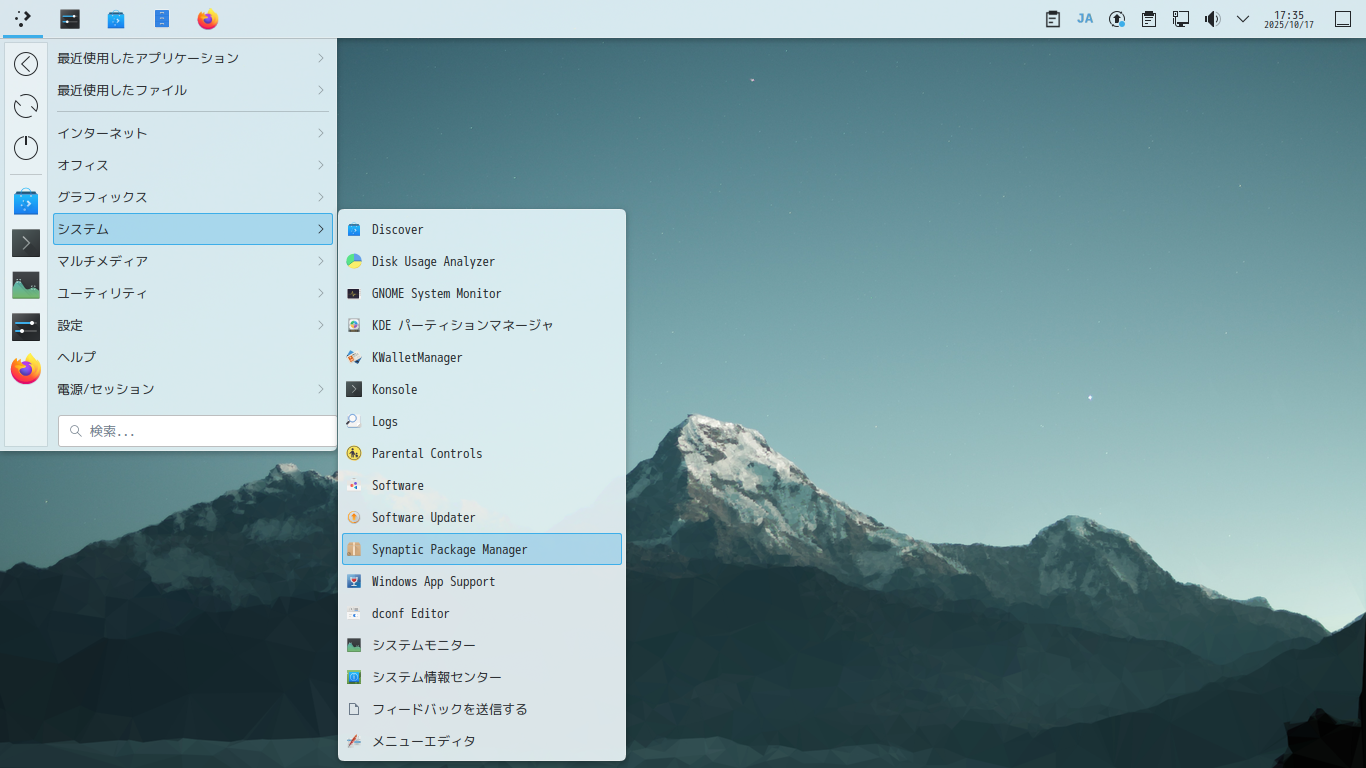The image size is (1366, 768).
Task: Open the application launcher in the top panel
Action: coord(23,19)
